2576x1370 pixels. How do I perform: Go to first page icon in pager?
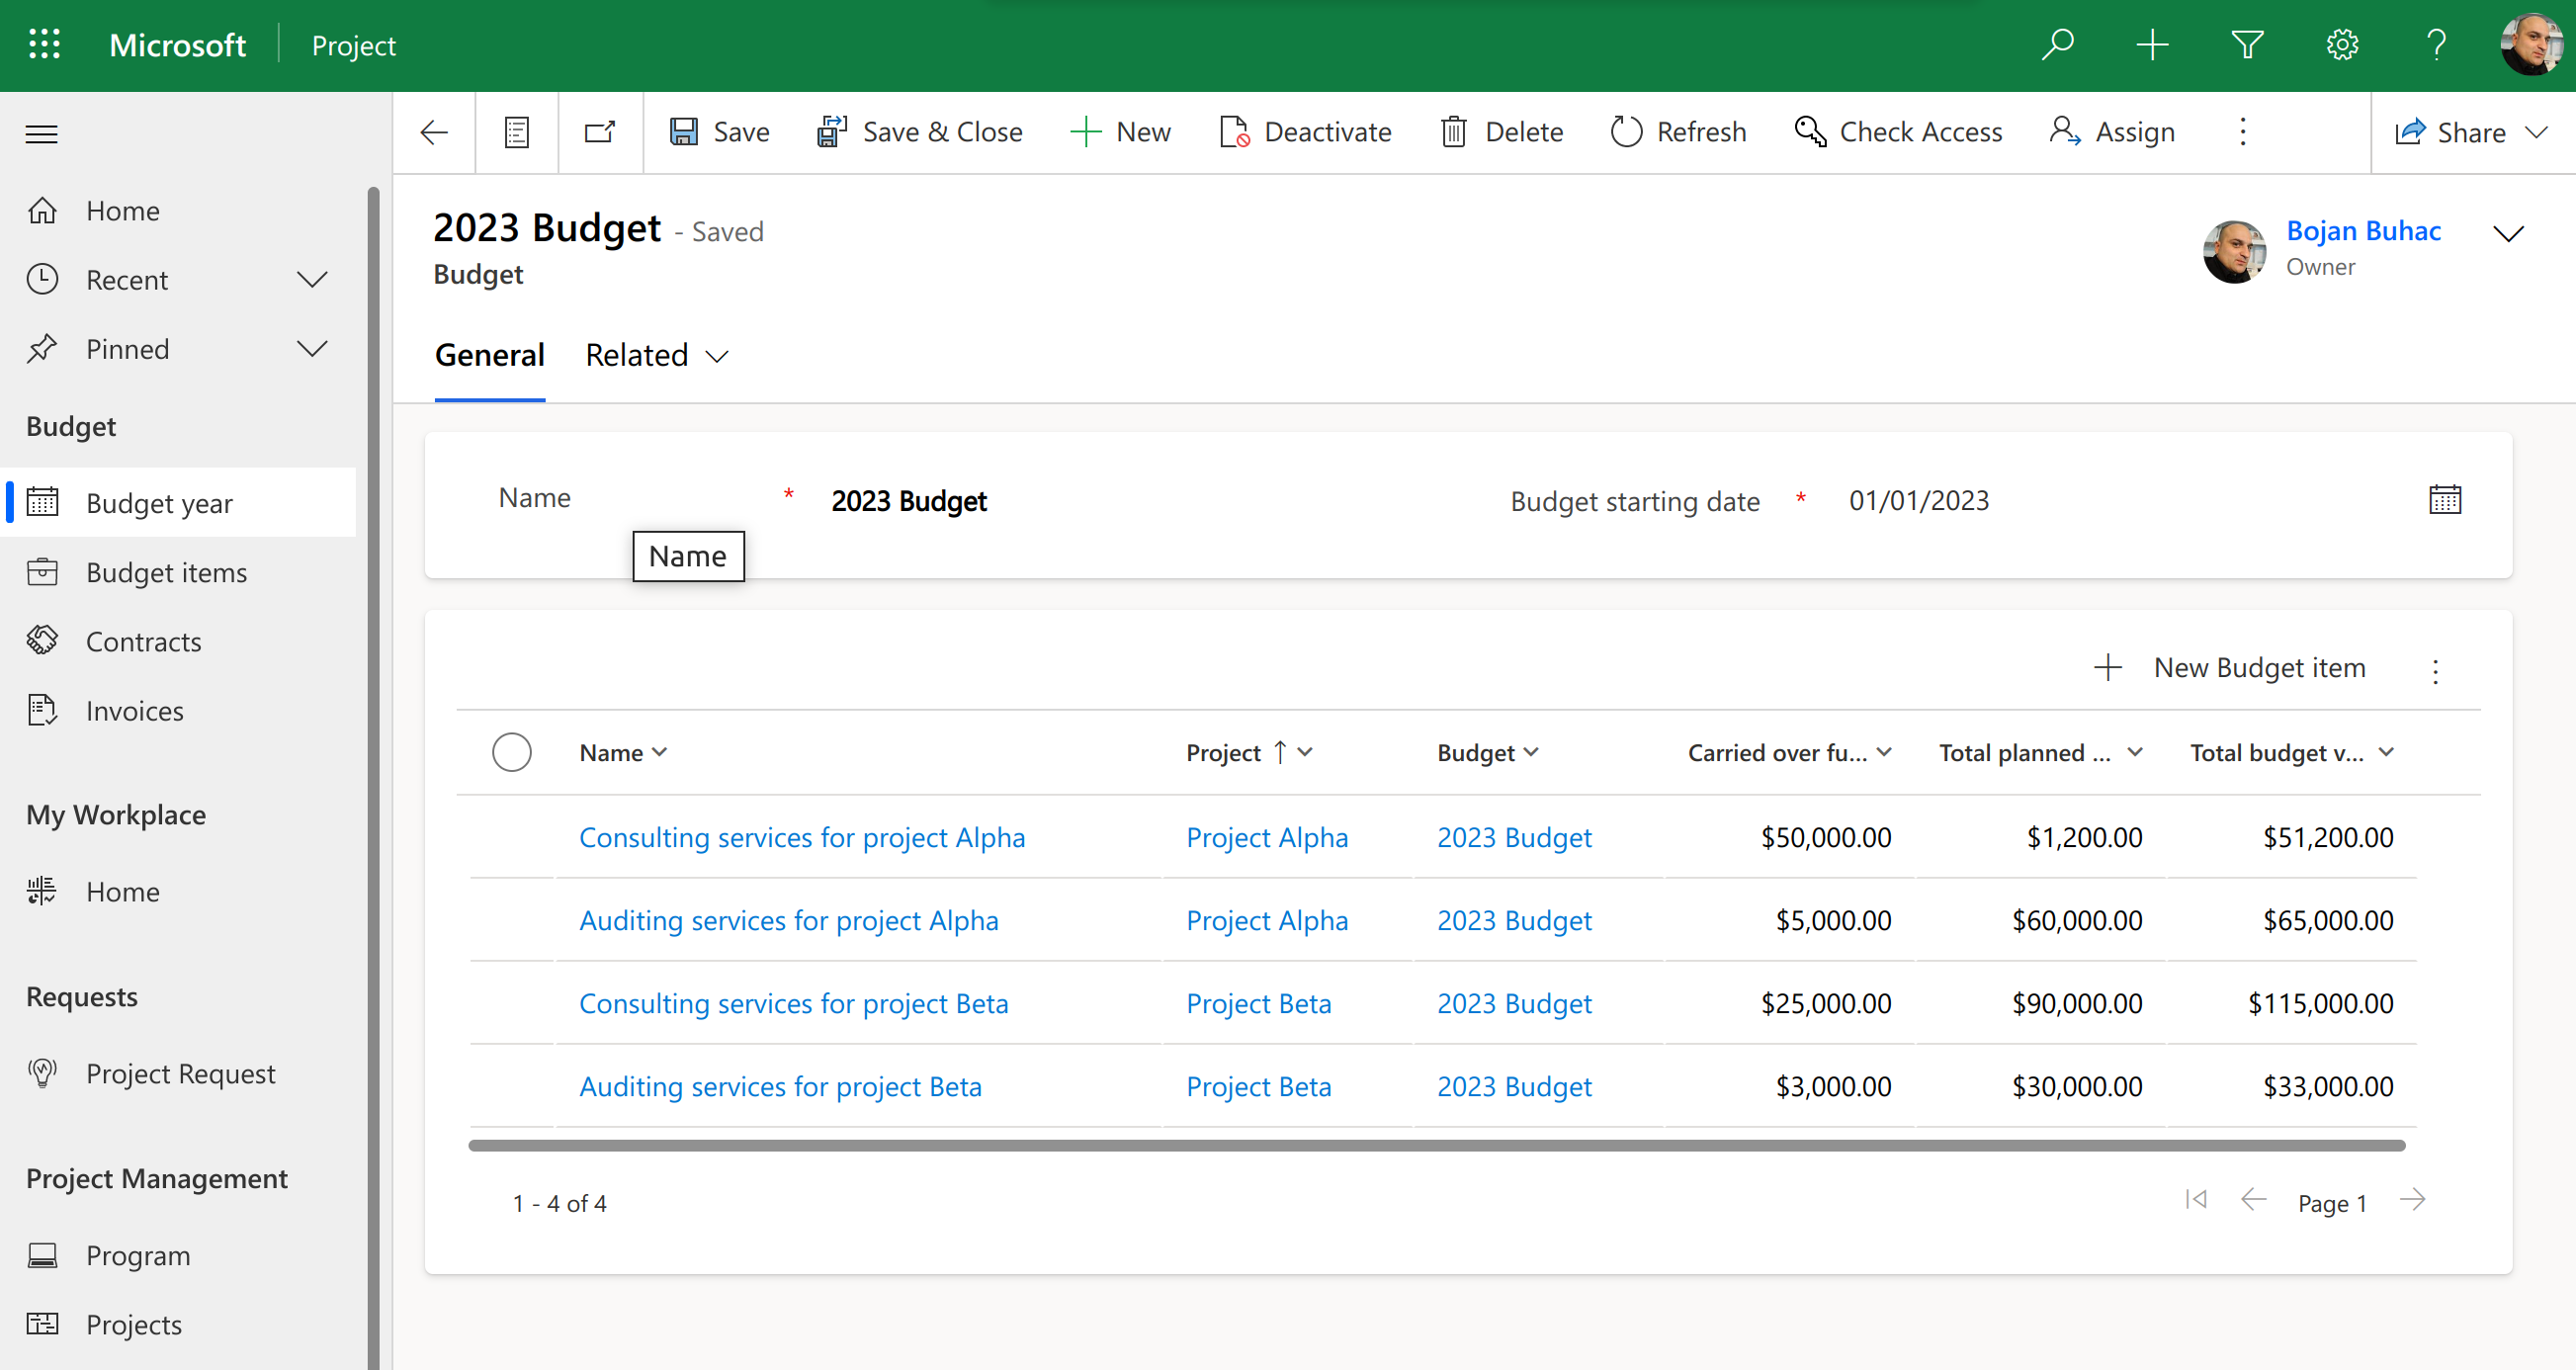[x=2196, y=1200]
